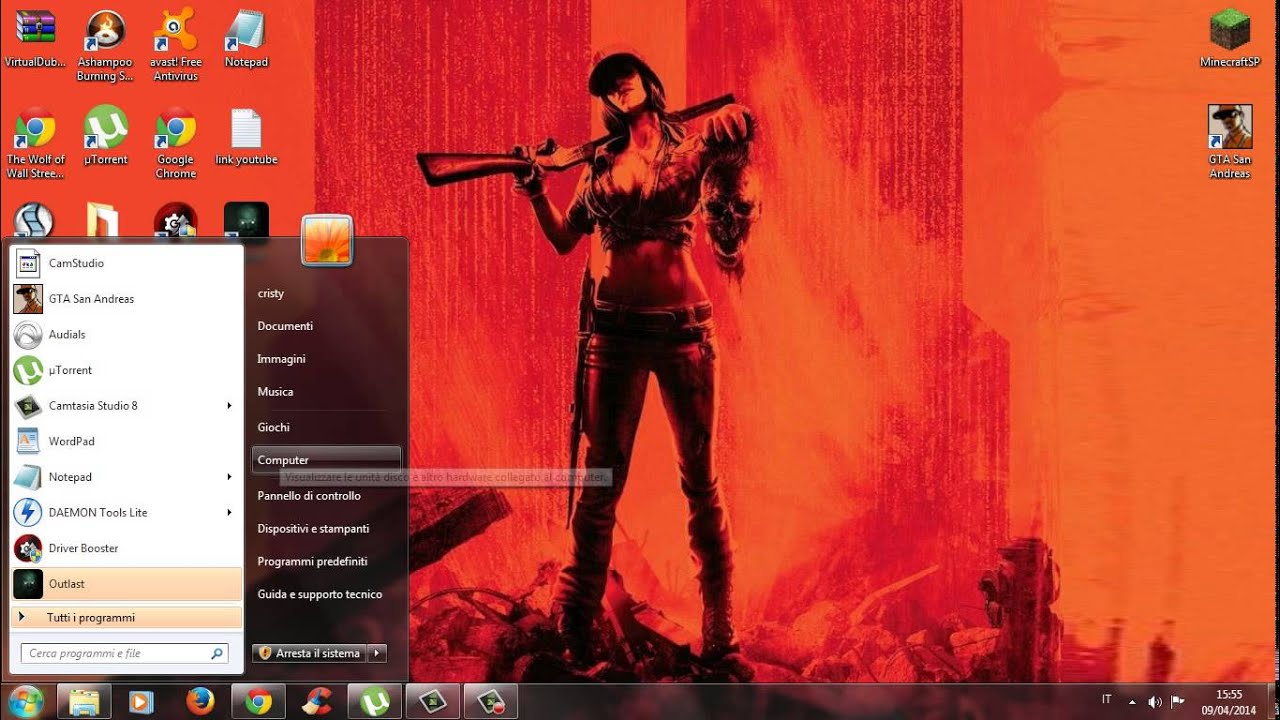
Task: Open Computer in the Start menu
Action: [326, 460]
